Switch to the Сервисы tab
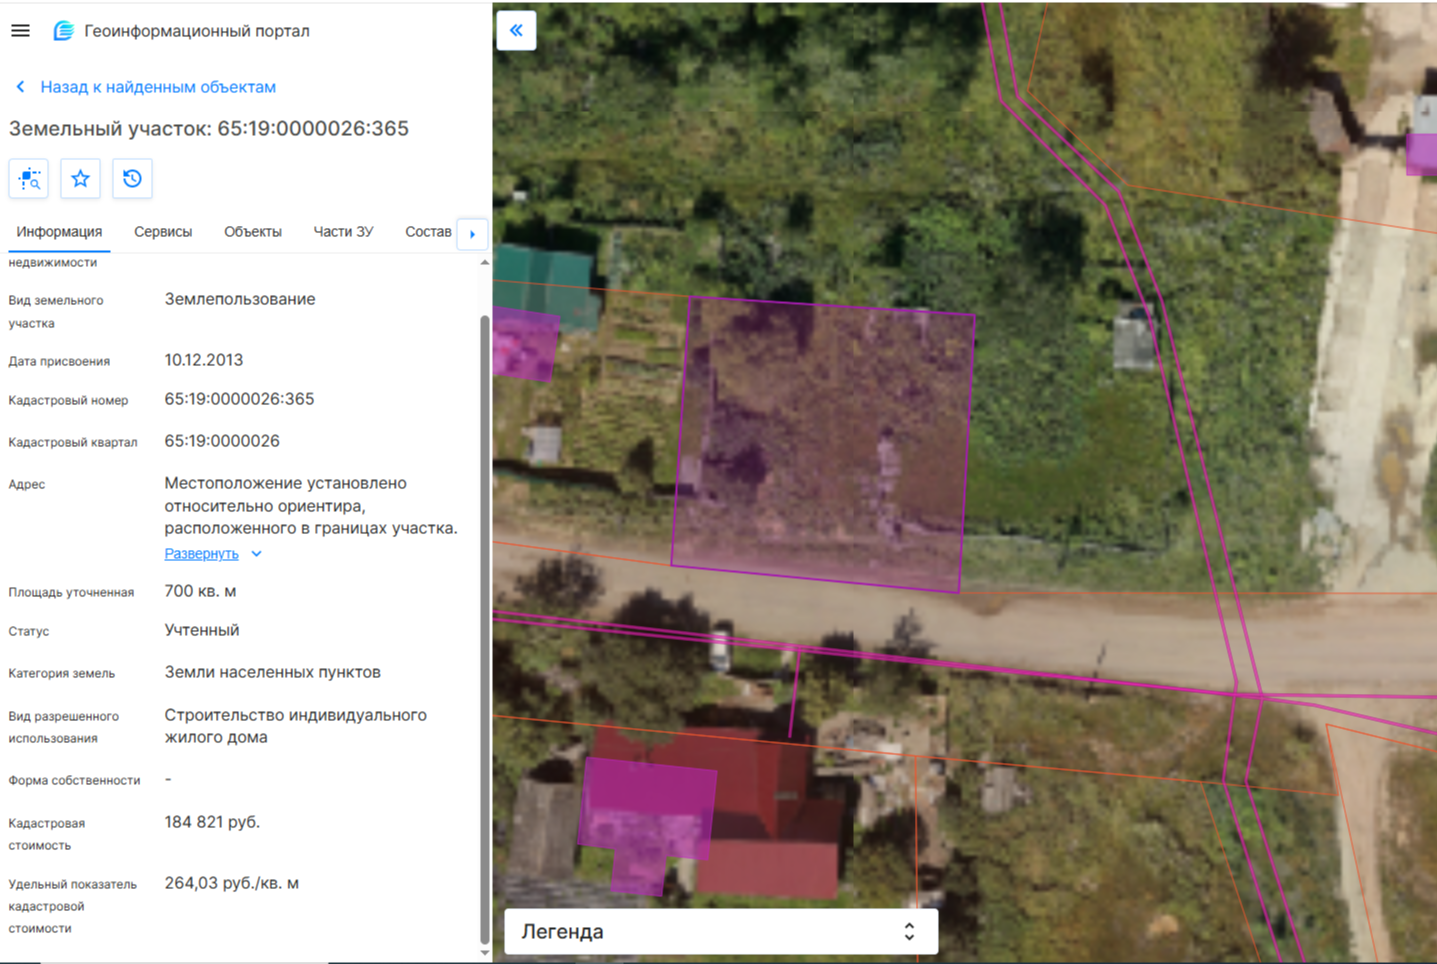Image resolution: width=1437 pixels, height=964 pixels. [163, 232]
